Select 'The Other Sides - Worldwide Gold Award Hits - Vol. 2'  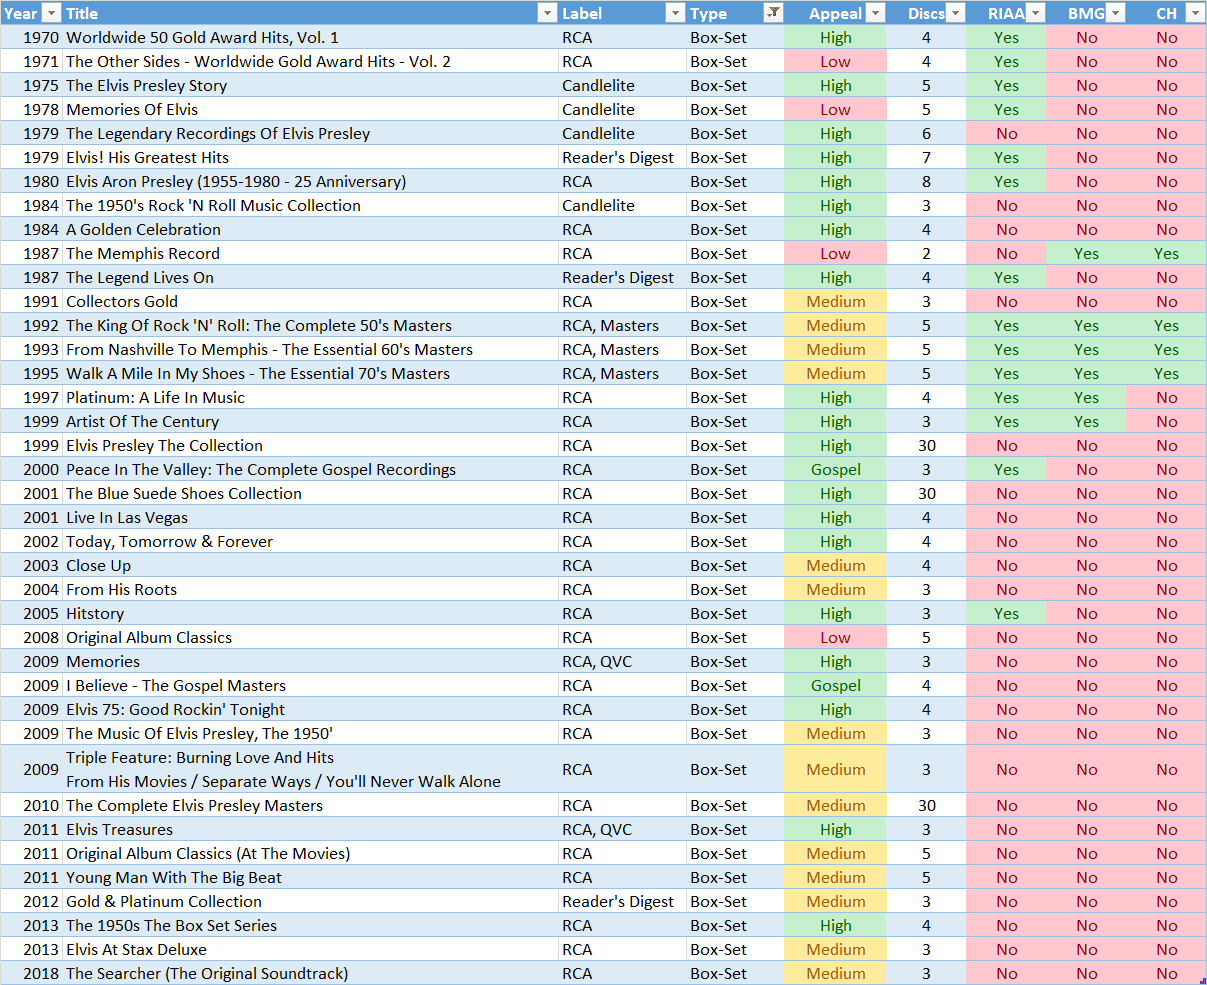coord(258,61)
